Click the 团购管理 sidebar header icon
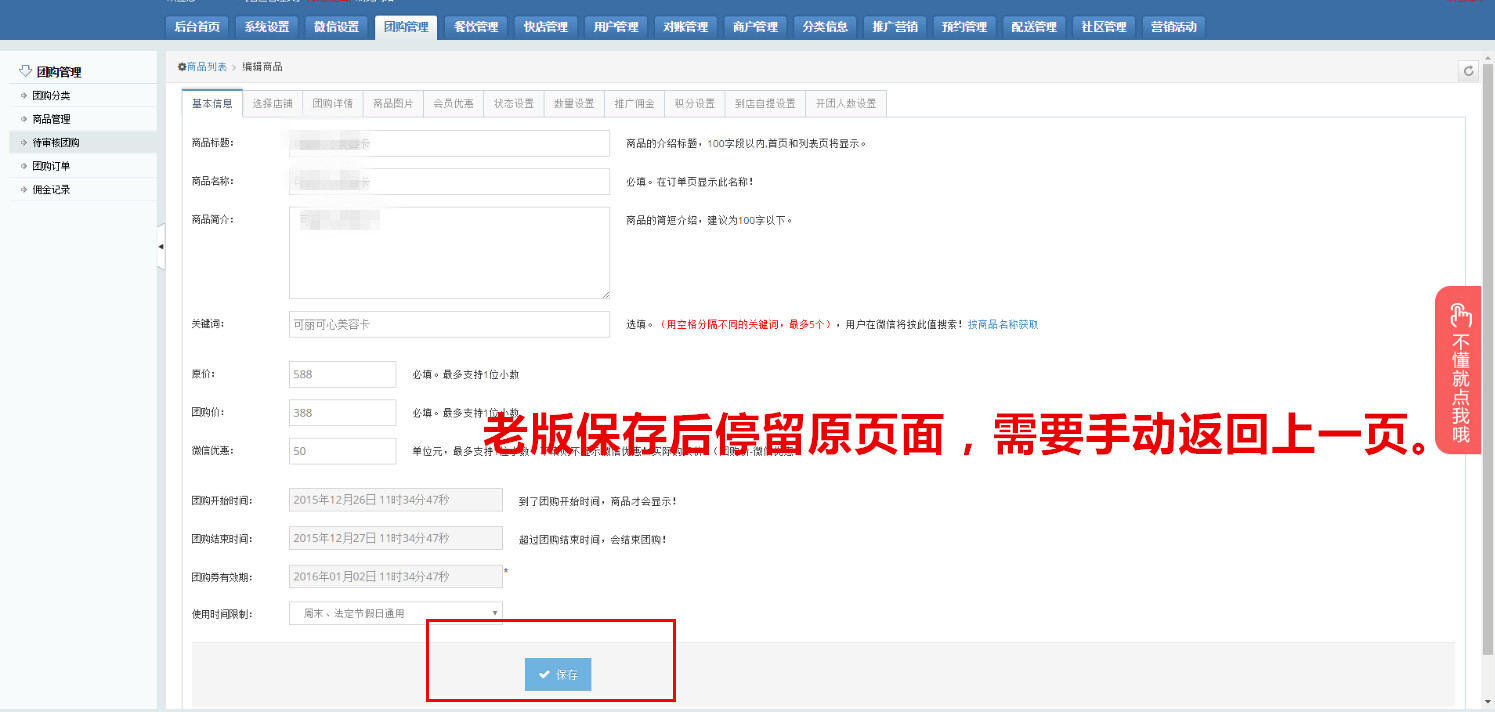The width and height of the screenshot is (1495, 712). 26,71
